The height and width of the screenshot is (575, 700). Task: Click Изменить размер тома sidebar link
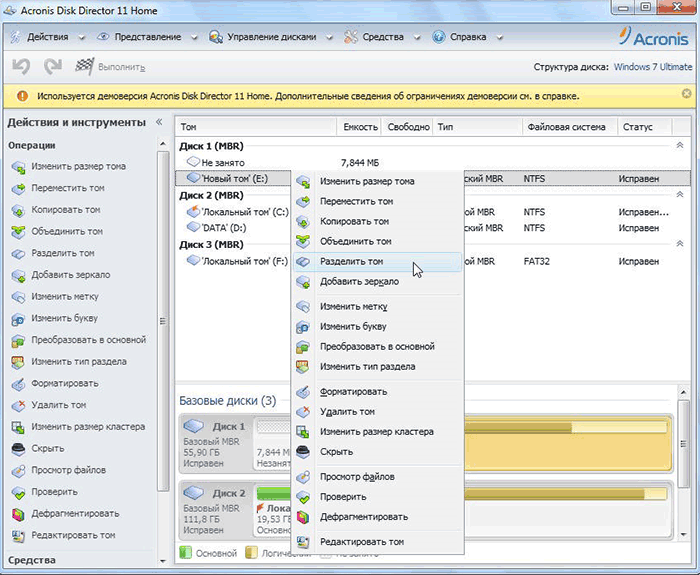[x=79, y=167]
